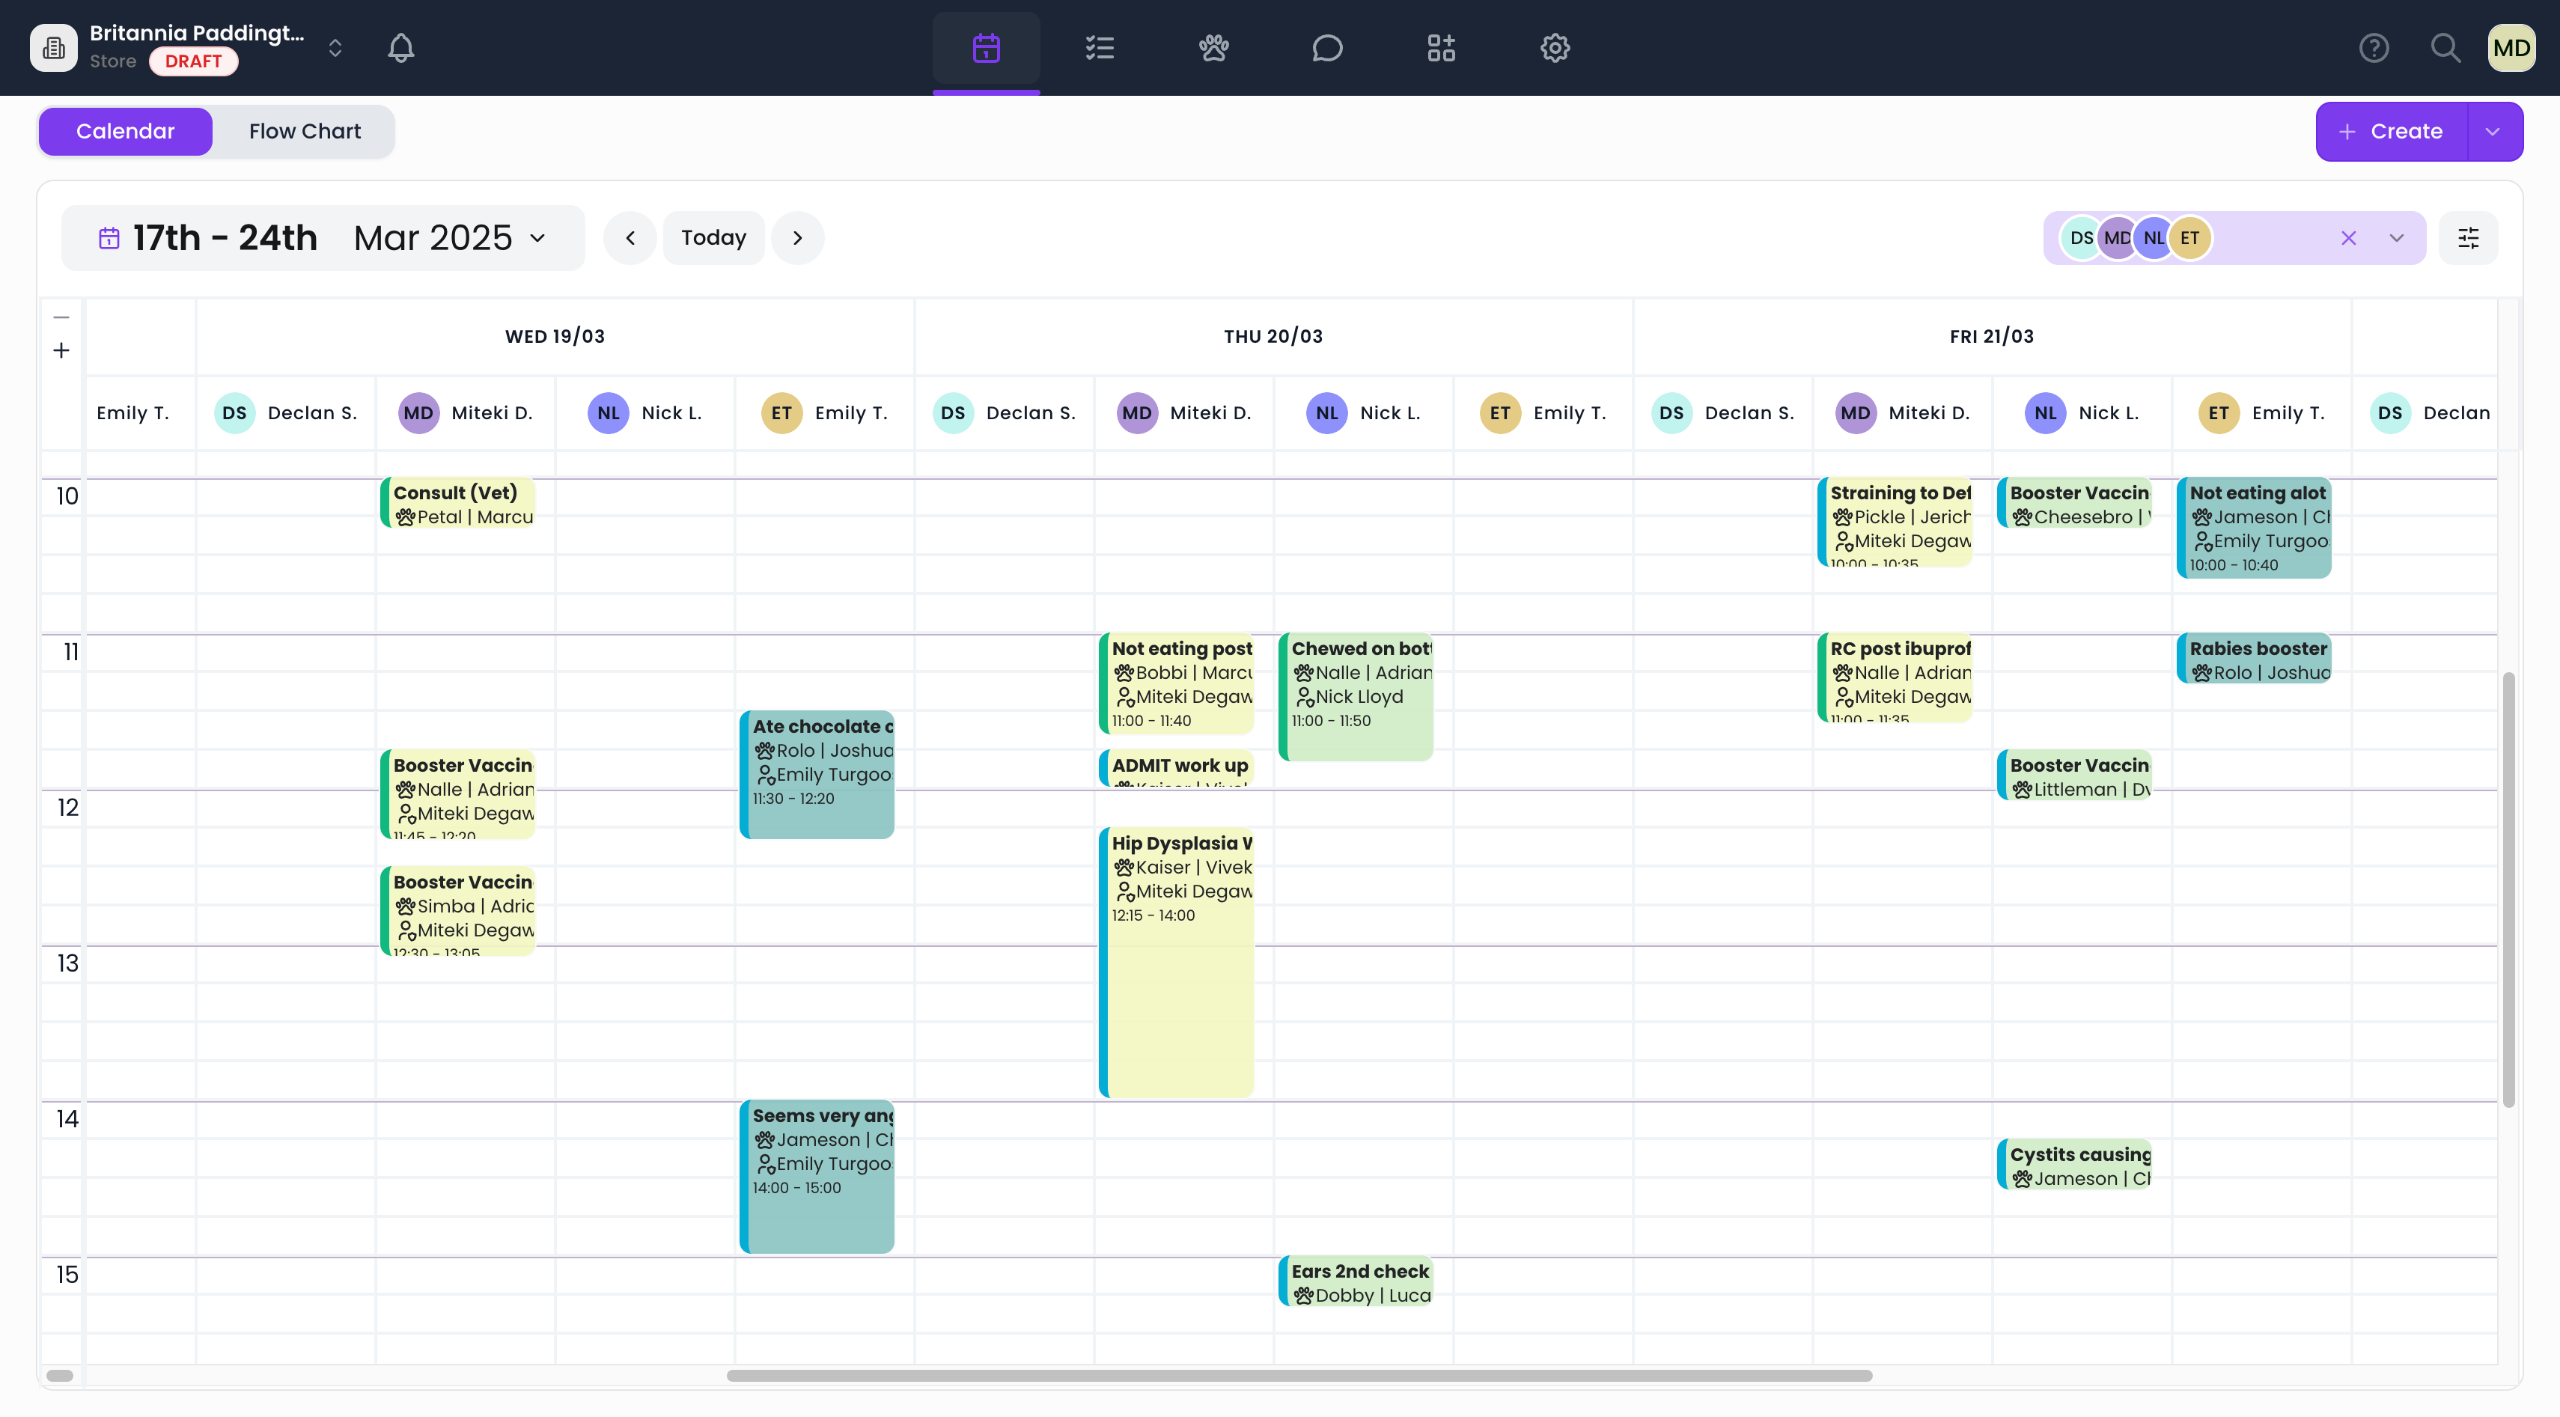Click the horizontal calendar scrollbar
Image resolution: width=2560 pixels, height=1417 pixels.
(1299, 1375)
